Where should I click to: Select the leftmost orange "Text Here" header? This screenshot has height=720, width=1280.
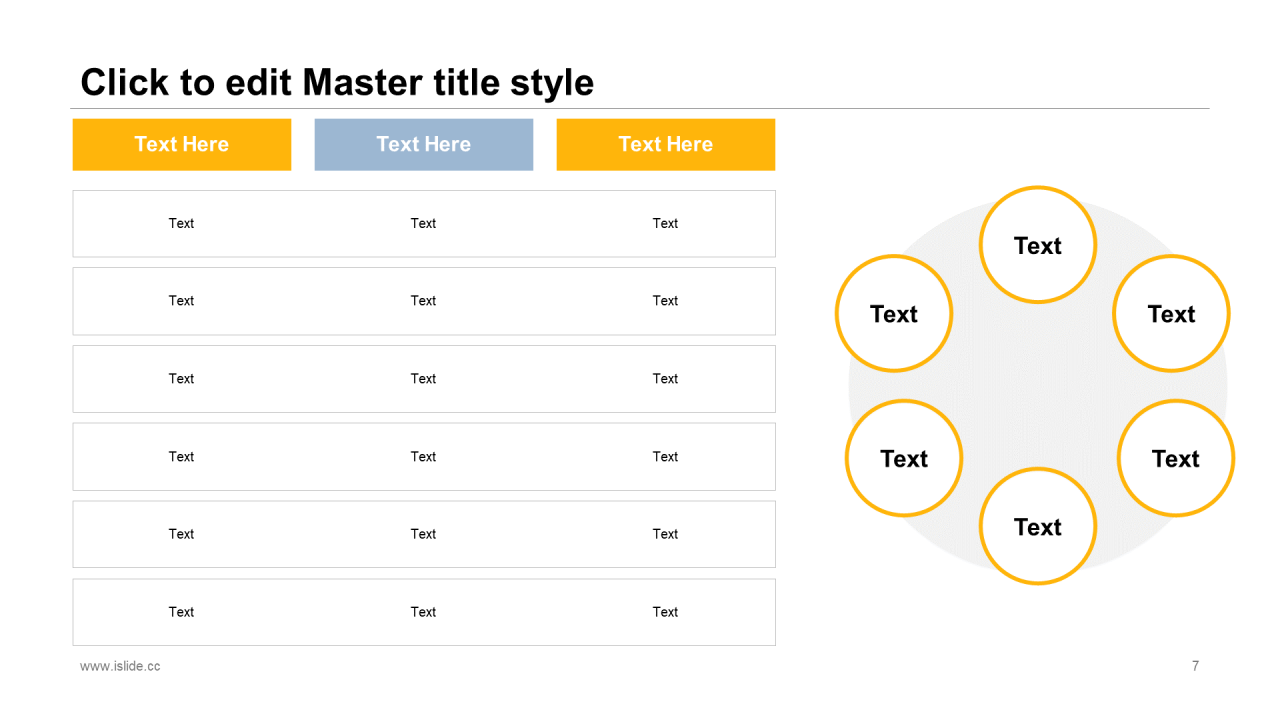coord(181,144)
